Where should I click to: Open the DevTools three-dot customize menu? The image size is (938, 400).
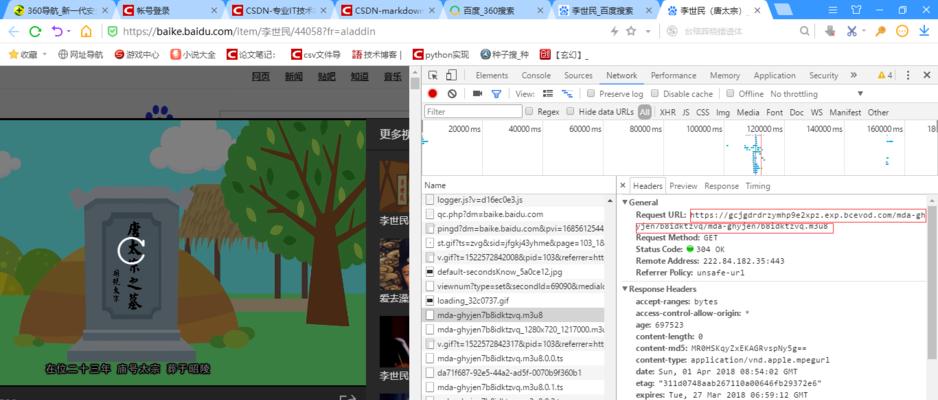tap(908, 75)
